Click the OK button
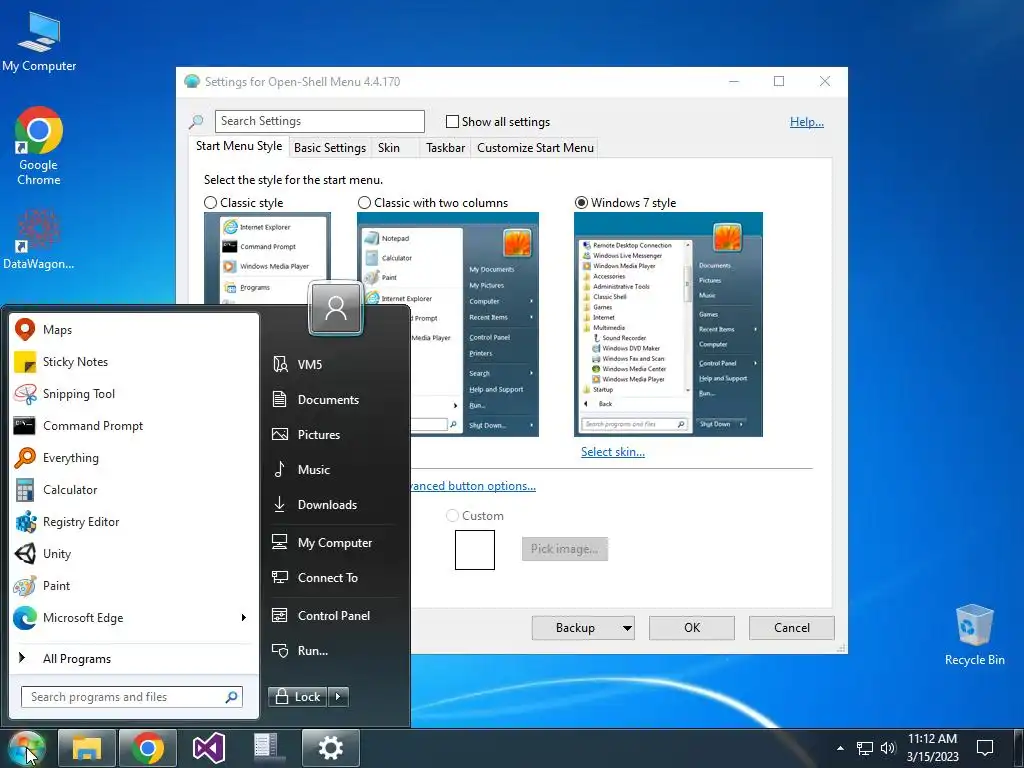 point(692,628)
